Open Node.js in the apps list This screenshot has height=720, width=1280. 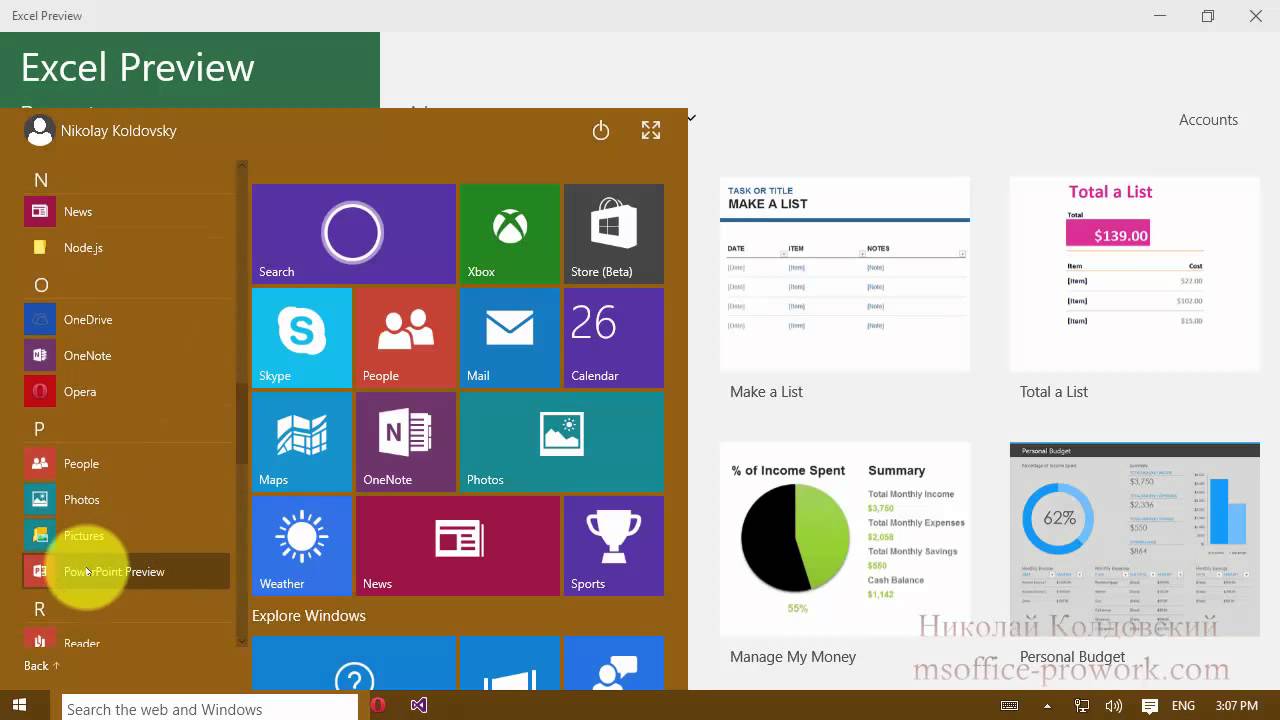click(x=127, y=248)
